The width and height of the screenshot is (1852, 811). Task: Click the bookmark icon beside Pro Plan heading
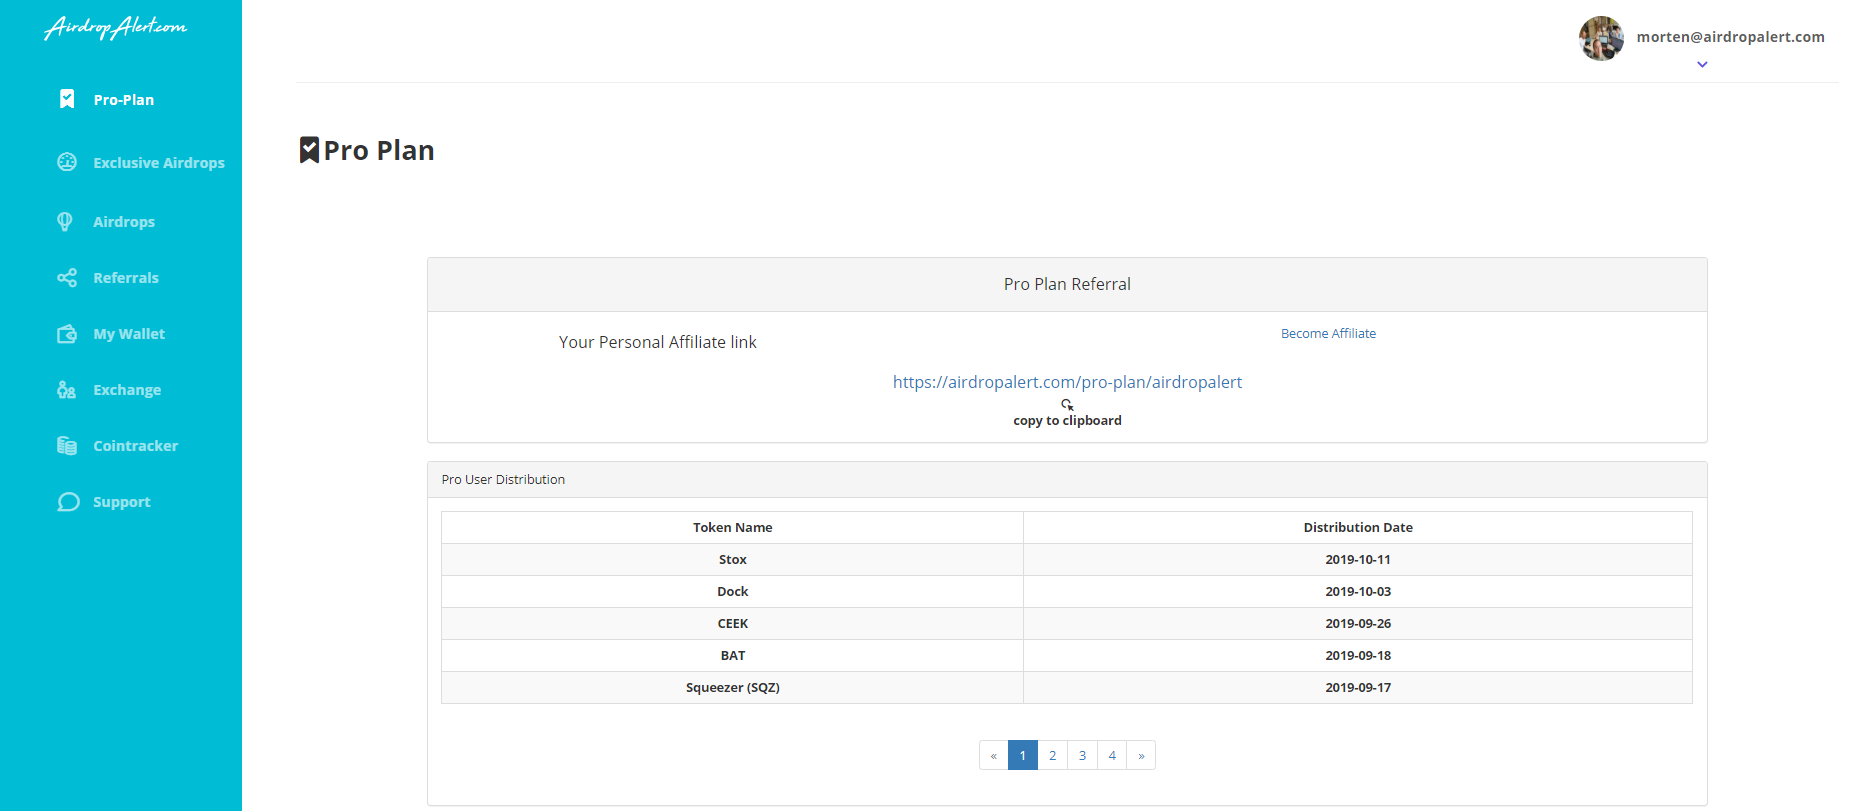pos(310,150)
